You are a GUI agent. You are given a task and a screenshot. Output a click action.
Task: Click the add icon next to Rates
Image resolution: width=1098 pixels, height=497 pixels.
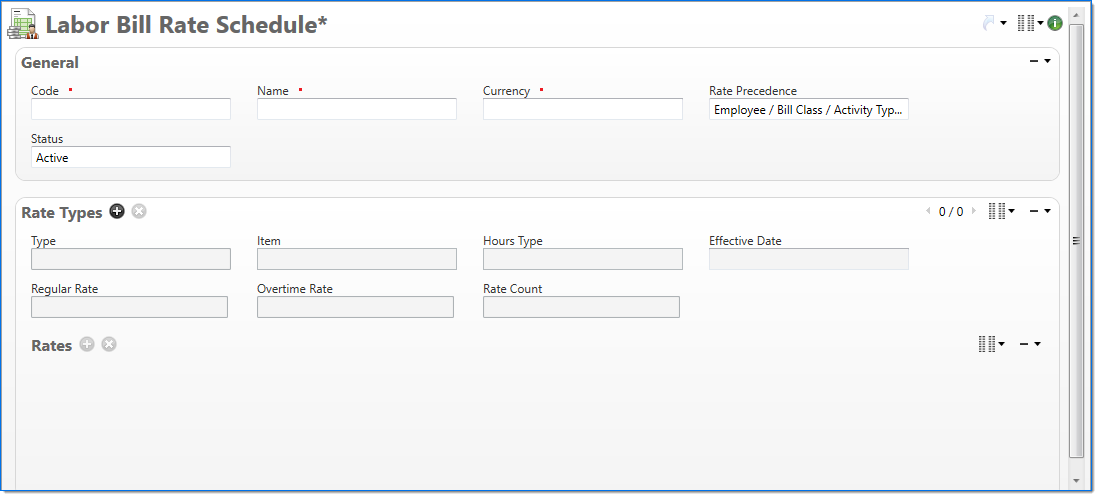coord(87,344)
